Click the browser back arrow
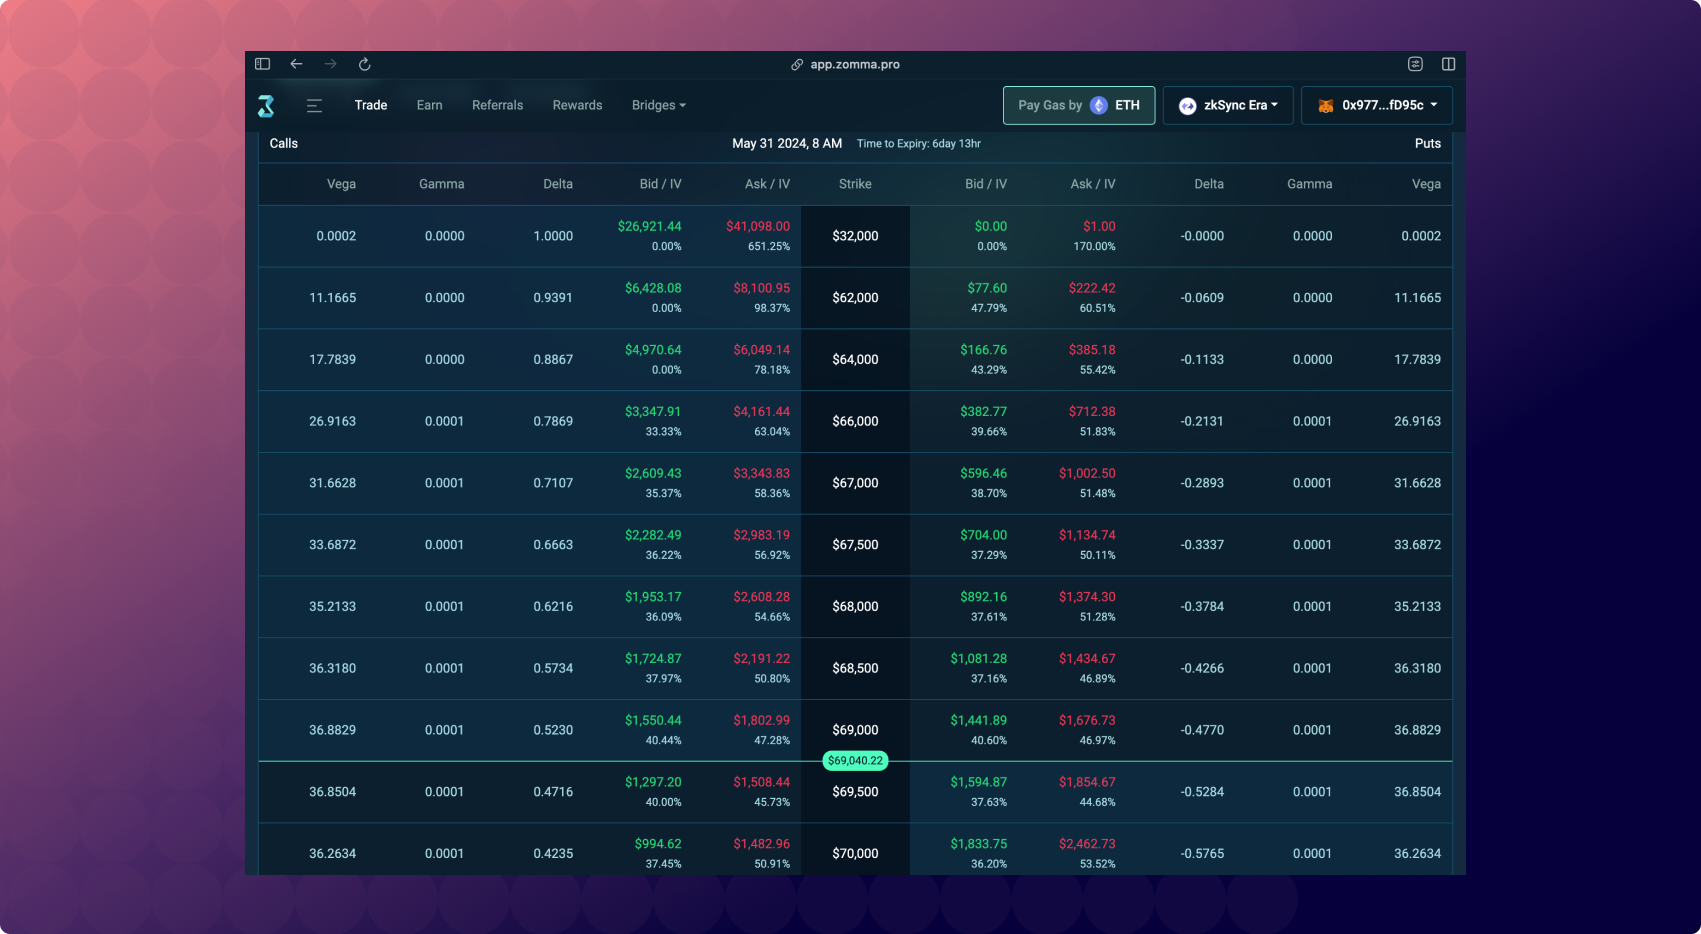This screenshot has height=934, width=1701. (296, 64)
